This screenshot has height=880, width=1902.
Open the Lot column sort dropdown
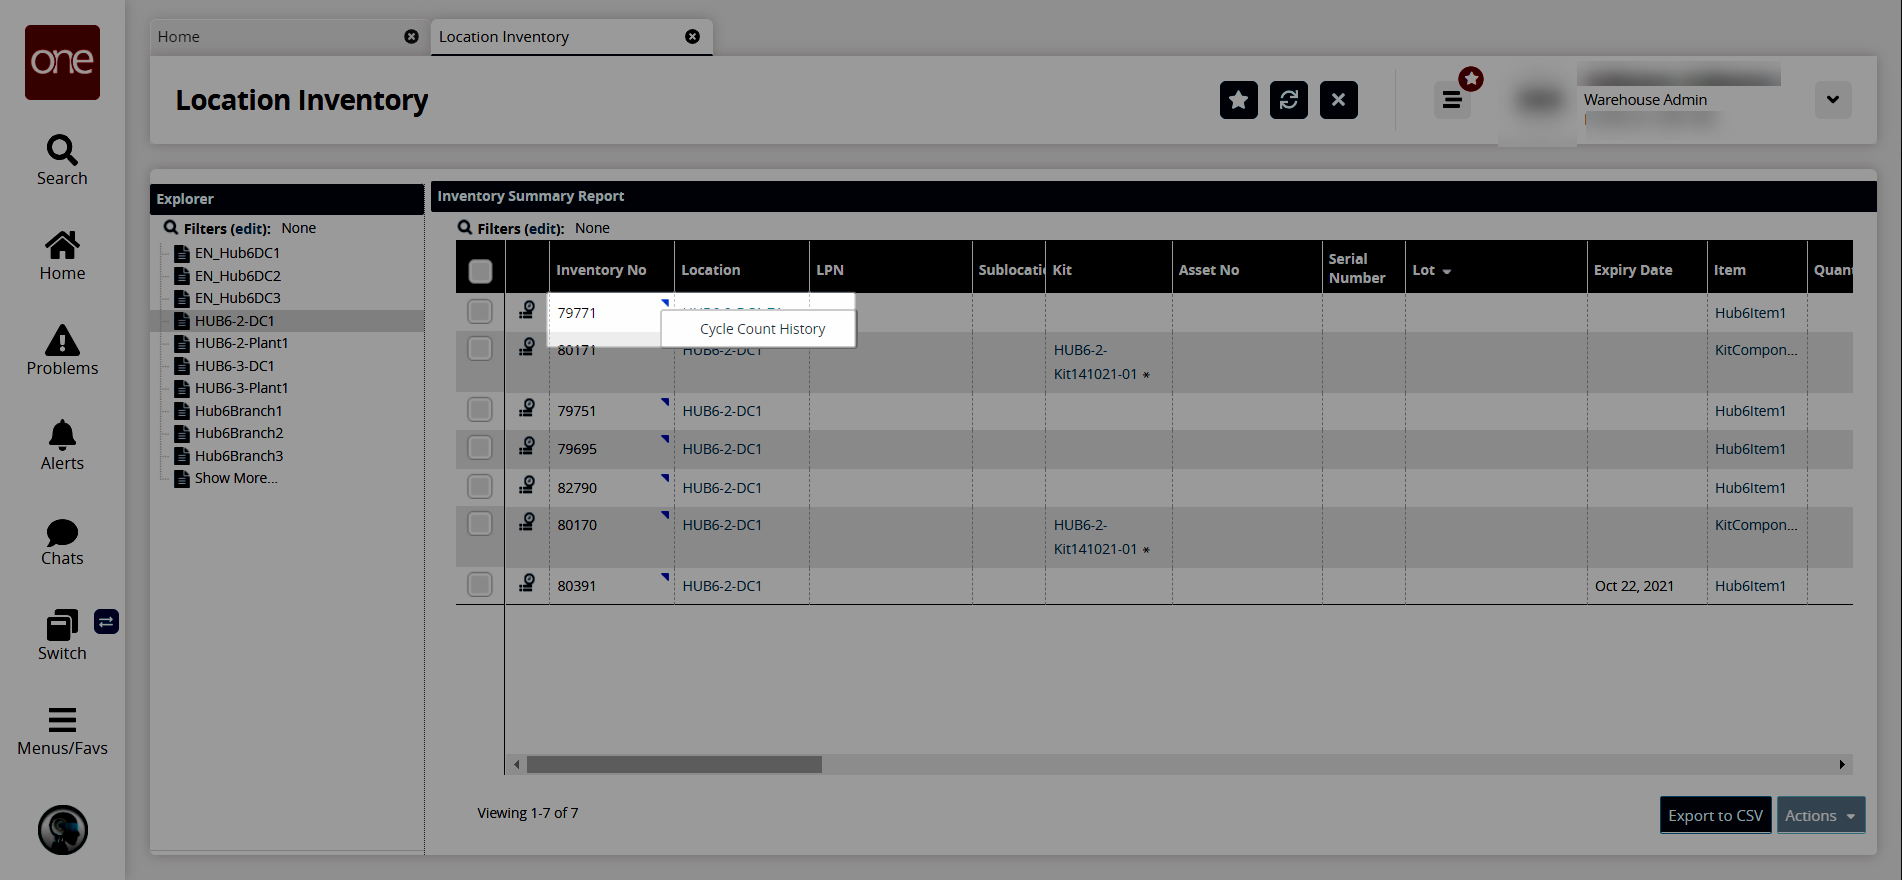1447,272
